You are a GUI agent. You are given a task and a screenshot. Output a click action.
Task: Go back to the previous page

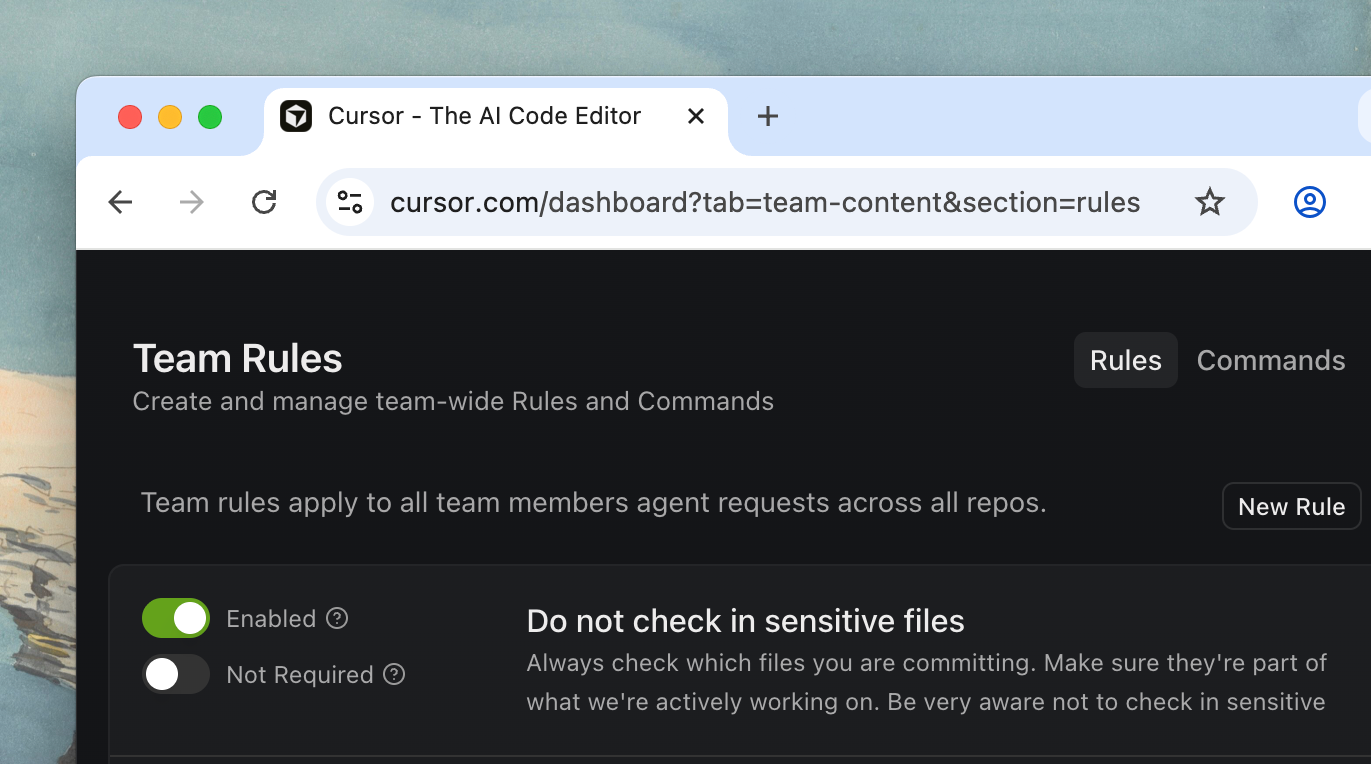tap(120, 201)
